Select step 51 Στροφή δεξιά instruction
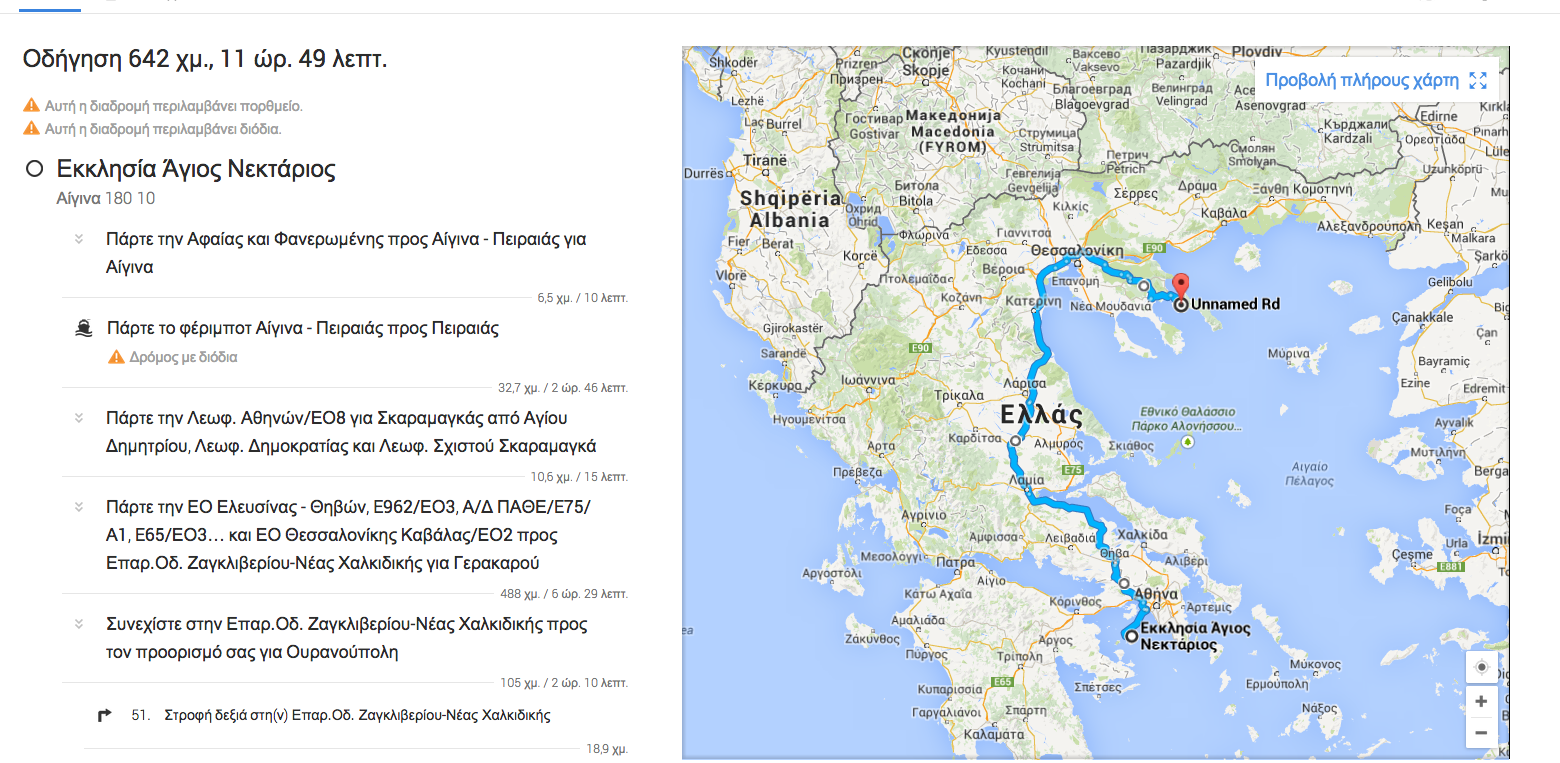The width and height of the screenshot is (1560, 763). [357, 715]
